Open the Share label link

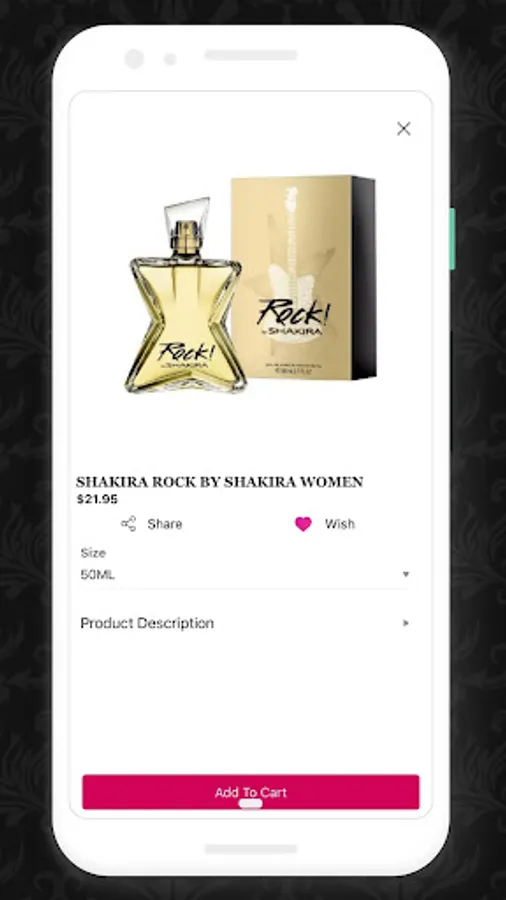coord(165,523)
